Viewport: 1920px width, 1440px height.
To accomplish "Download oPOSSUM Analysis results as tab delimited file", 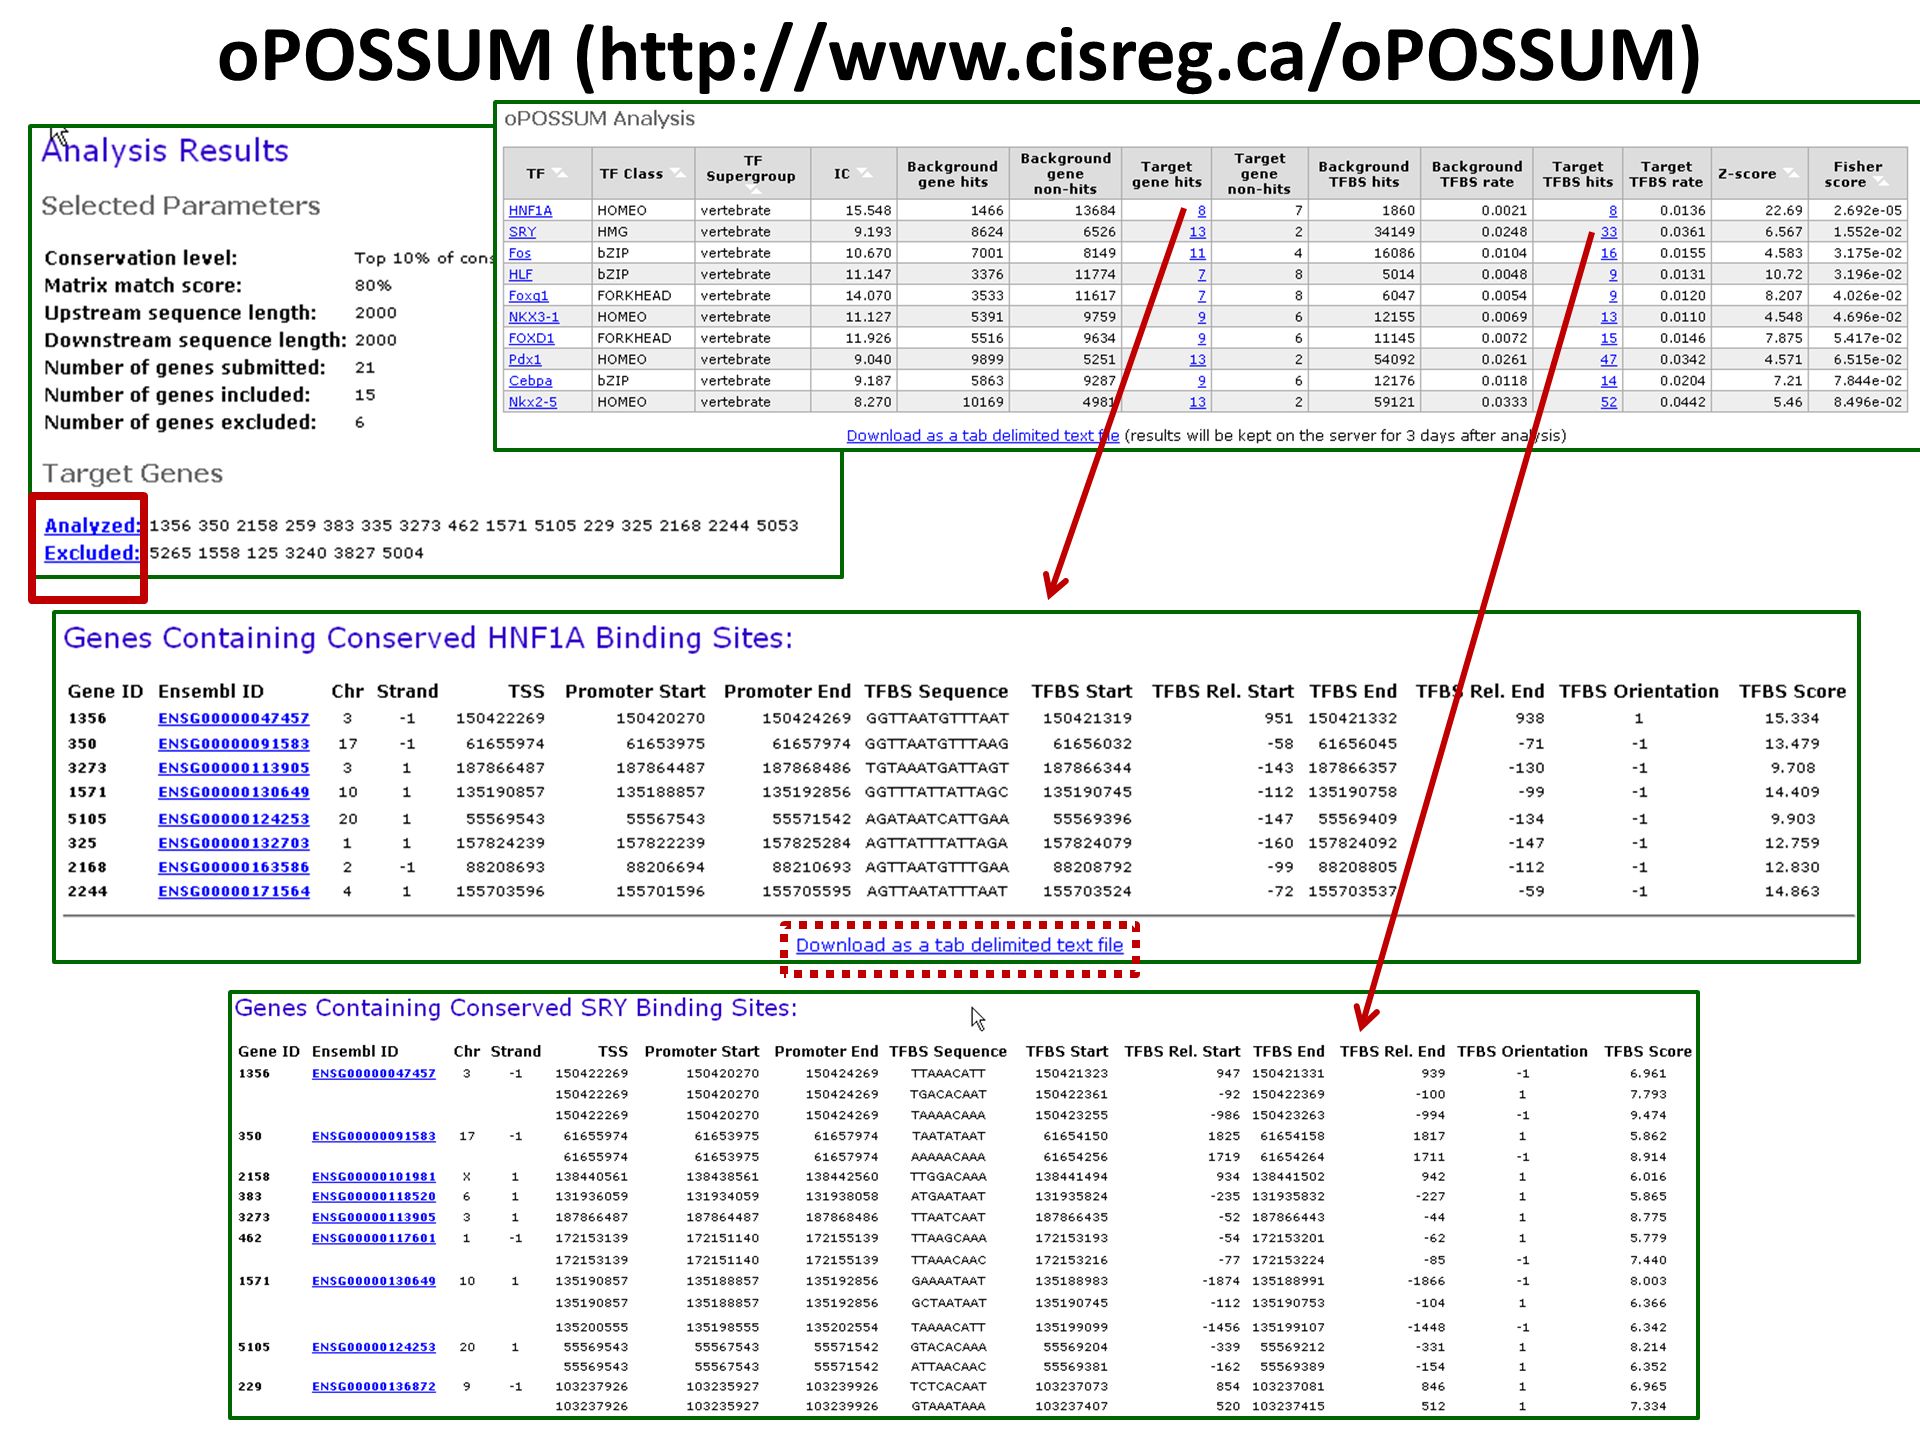I will tap(982, 436).
